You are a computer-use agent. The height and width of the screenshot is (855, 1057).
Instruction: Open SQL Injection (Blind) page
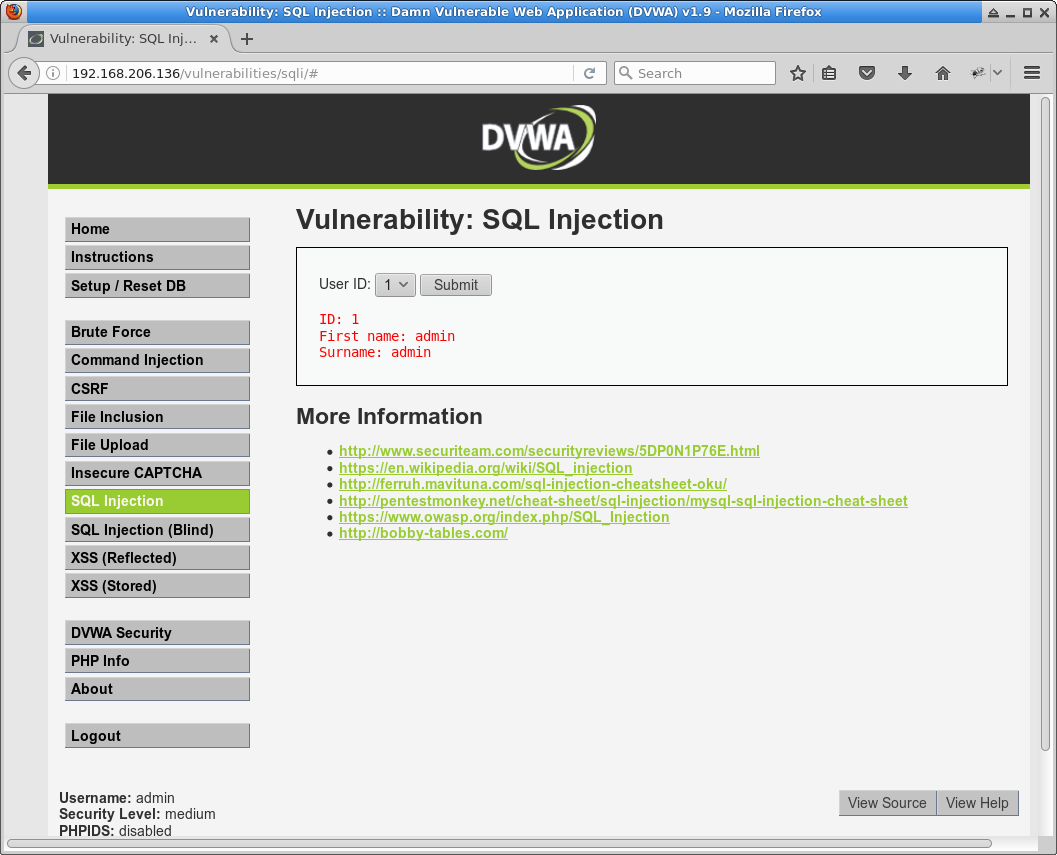[x=157, y=530]
